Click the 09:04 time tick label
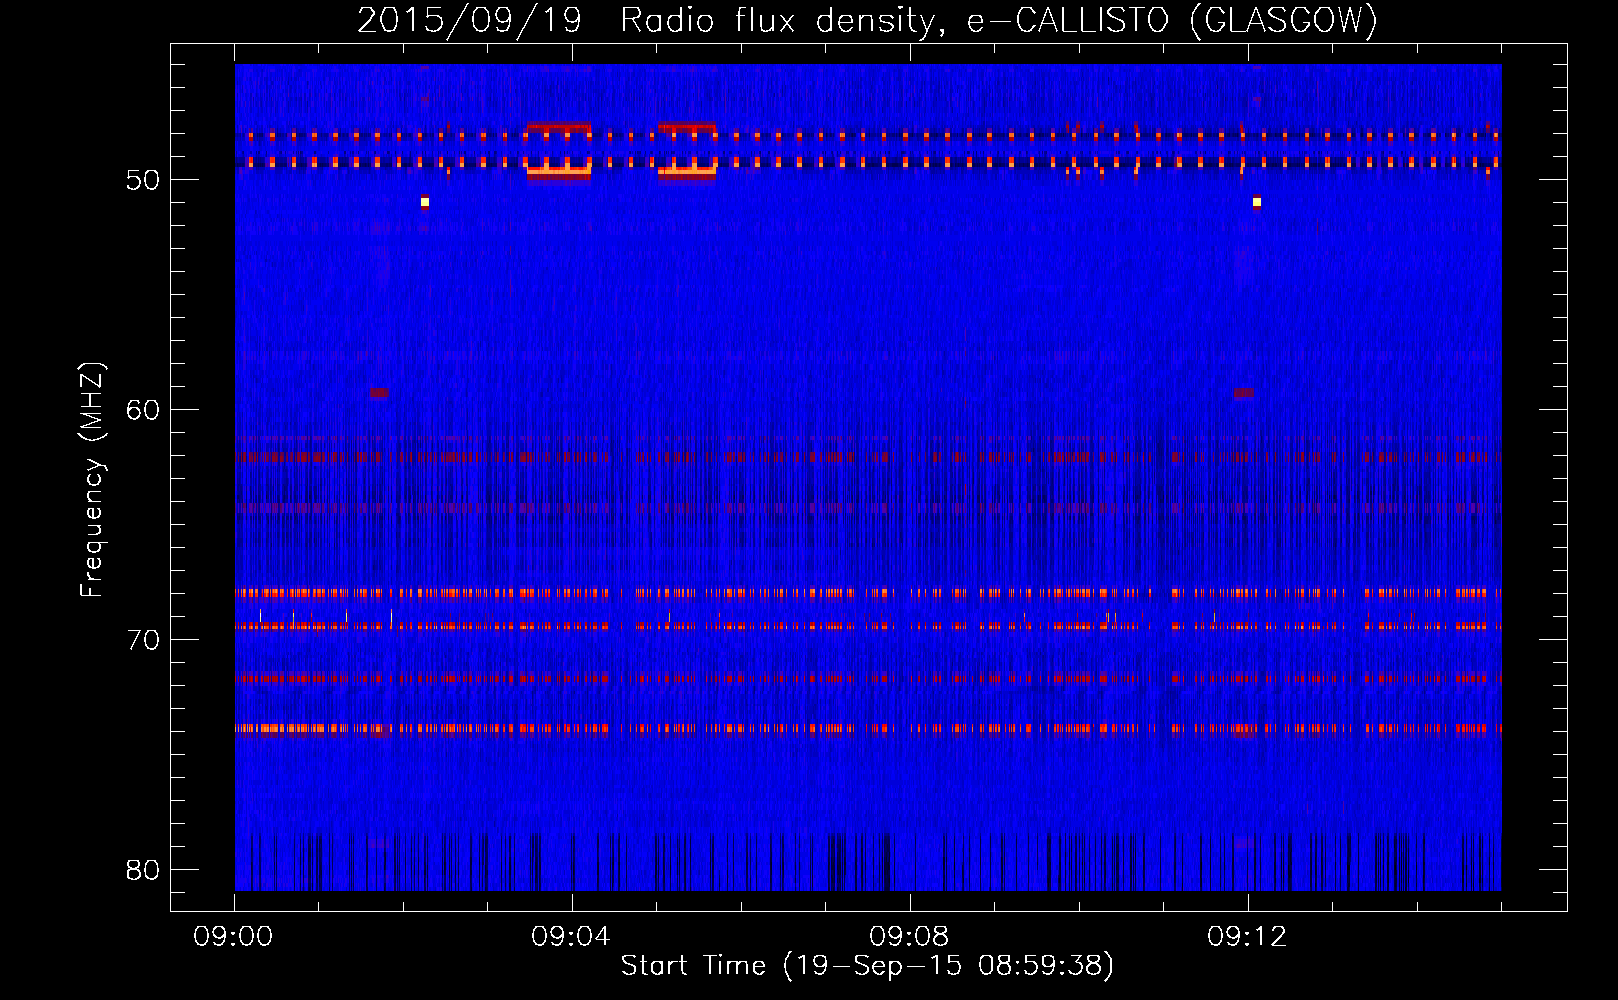This screenshot has width=1618, height=1000. tap(572, 937)
